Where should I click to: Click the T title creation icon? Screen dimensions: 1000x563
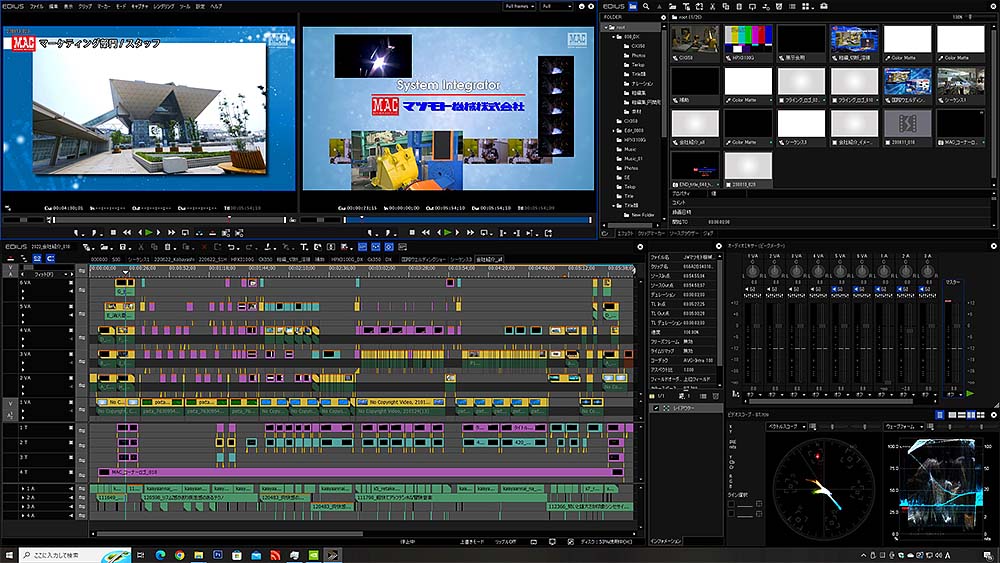304,247
